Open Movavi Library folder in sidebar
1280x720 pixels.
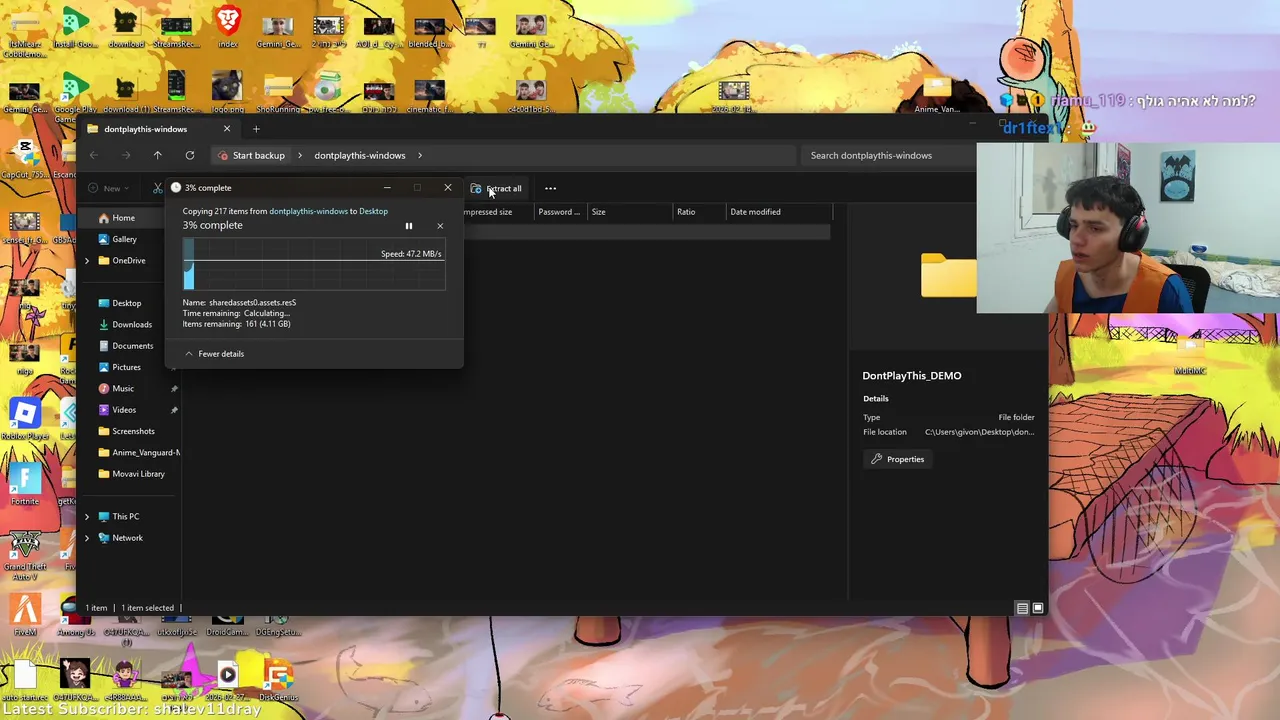(138, 474)
